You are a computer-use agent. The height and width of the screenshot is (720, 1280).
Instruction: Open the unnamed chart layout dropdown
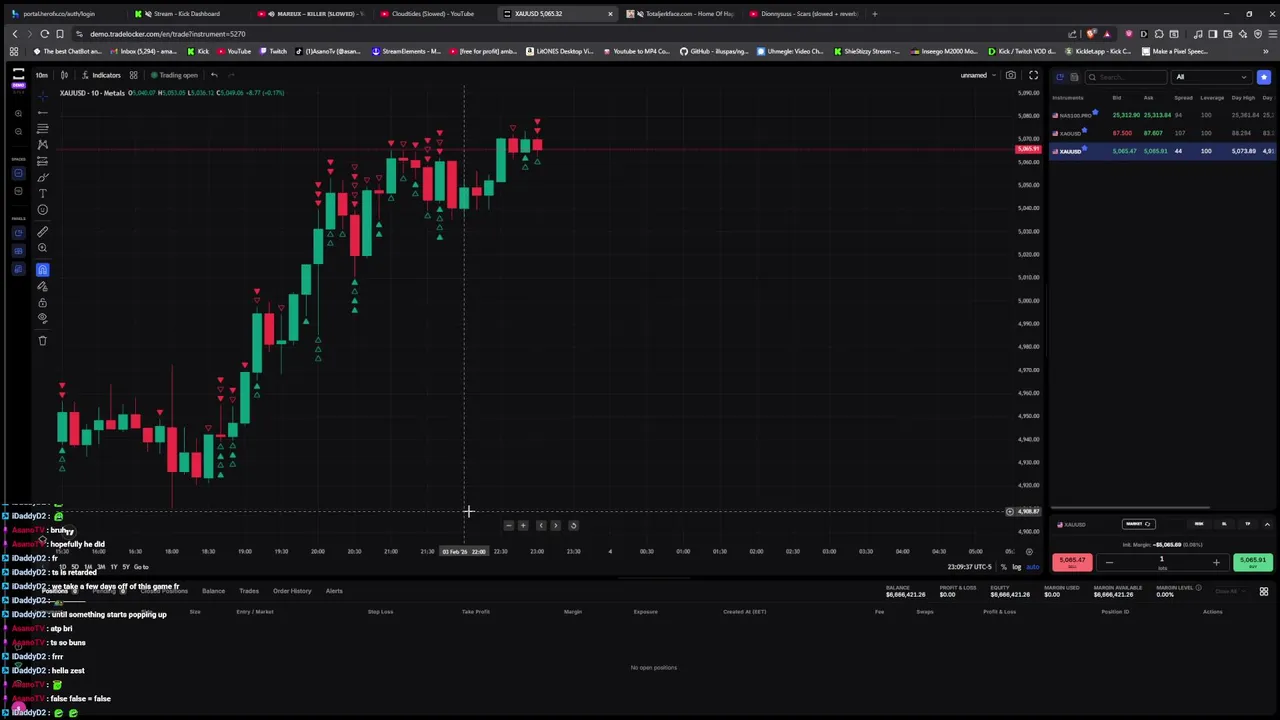977,75
